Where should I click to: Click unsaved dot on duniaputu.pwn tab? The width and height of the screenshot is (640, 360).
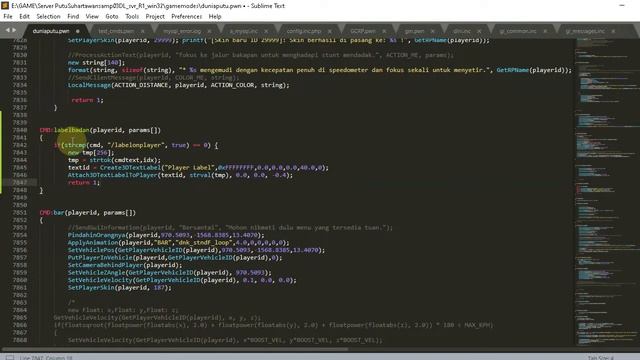78,31
